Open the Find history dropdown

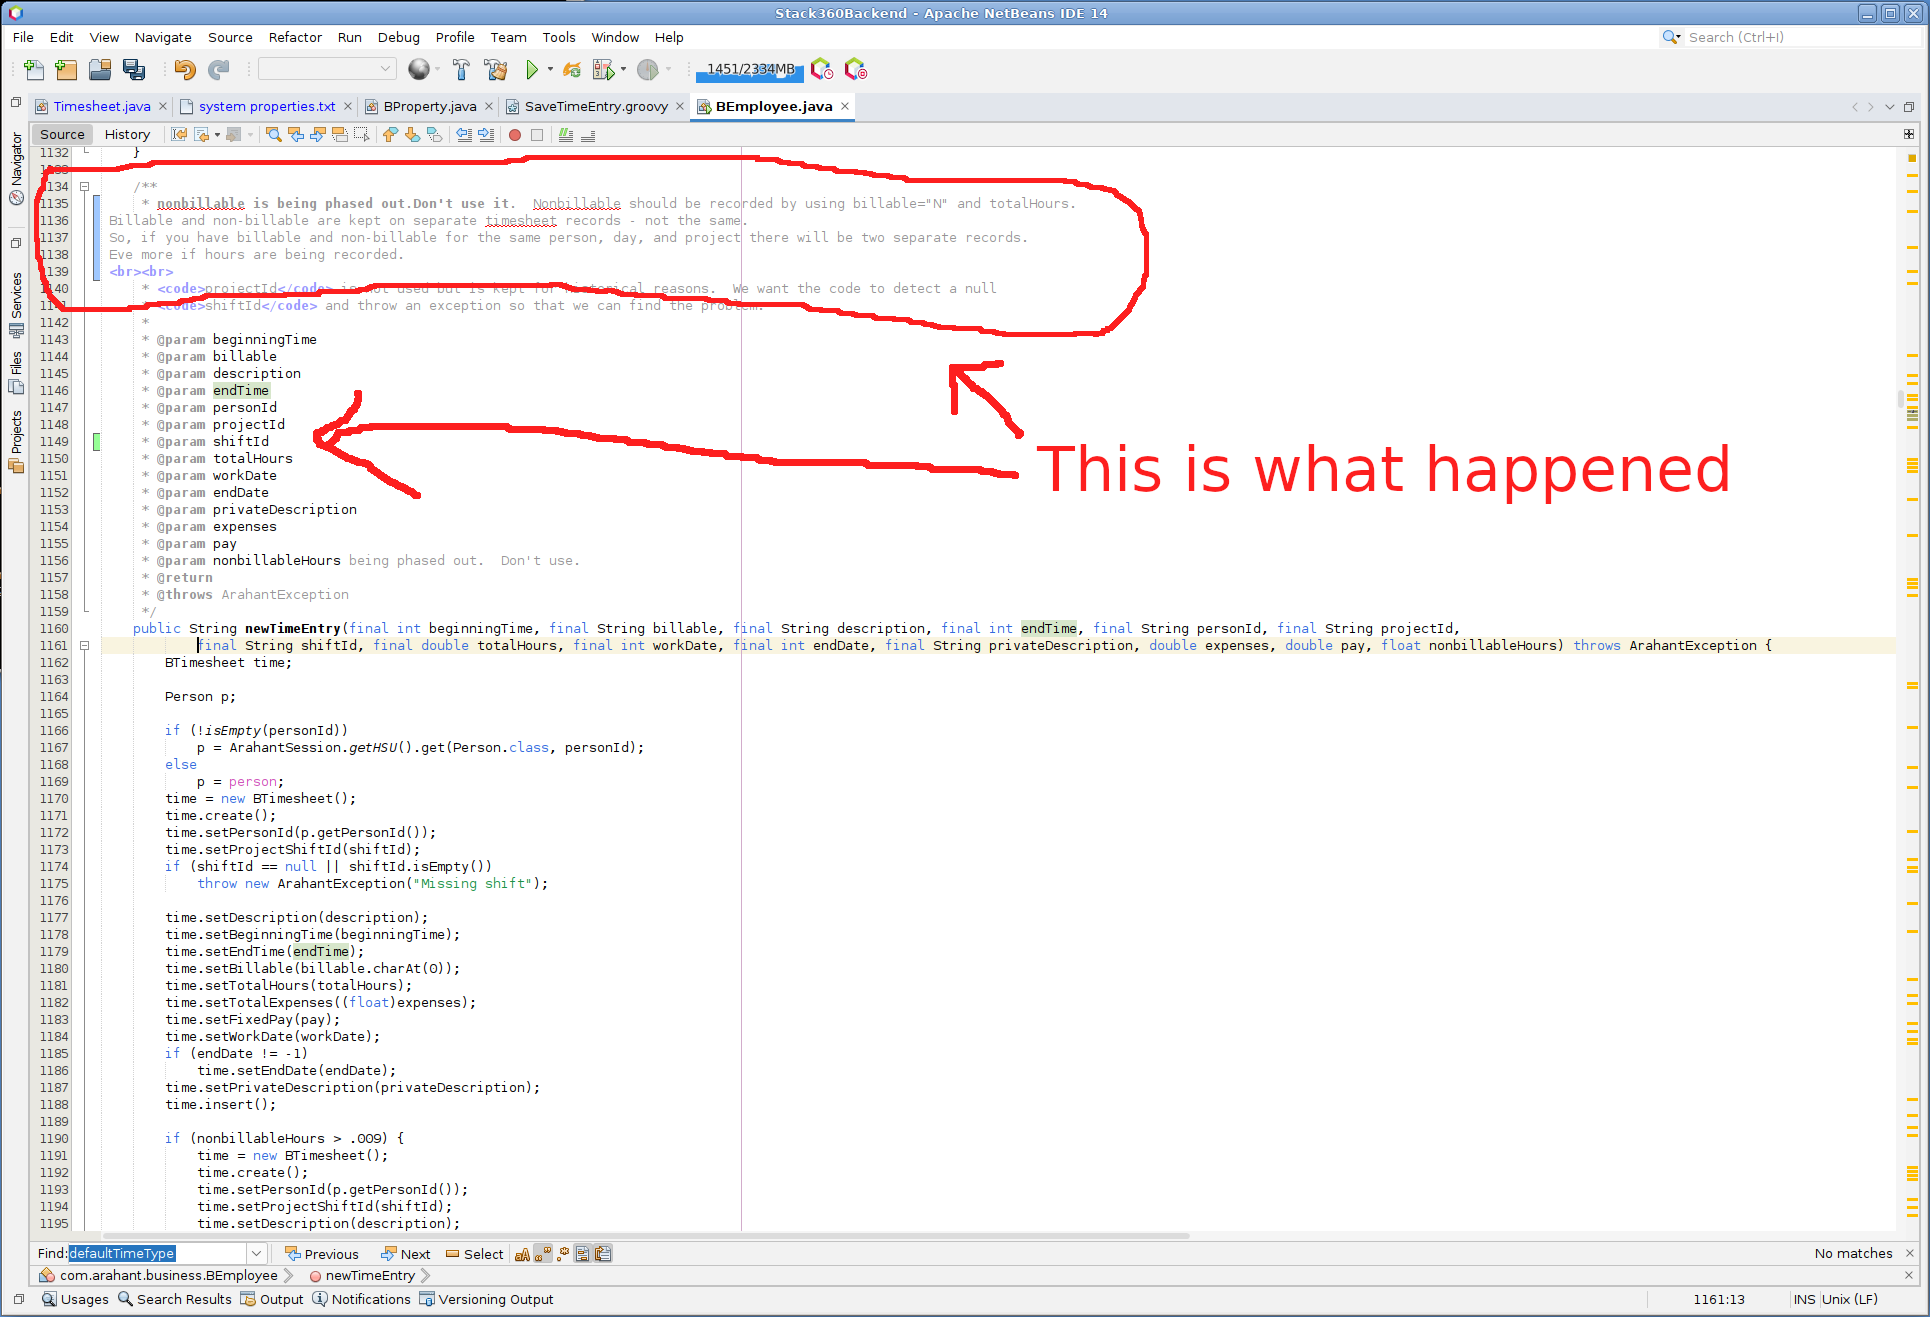point(257,1254)
